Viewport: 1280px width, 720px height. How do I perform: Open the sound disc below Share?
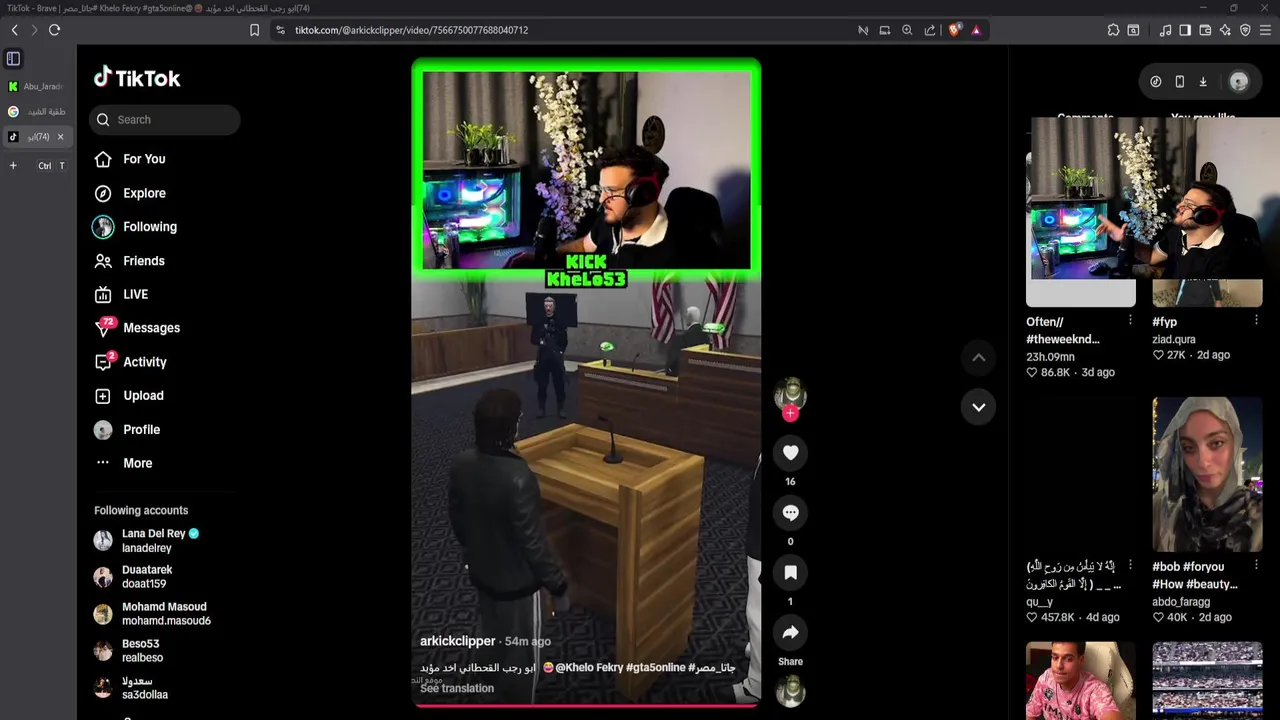(x=790, y=692)
